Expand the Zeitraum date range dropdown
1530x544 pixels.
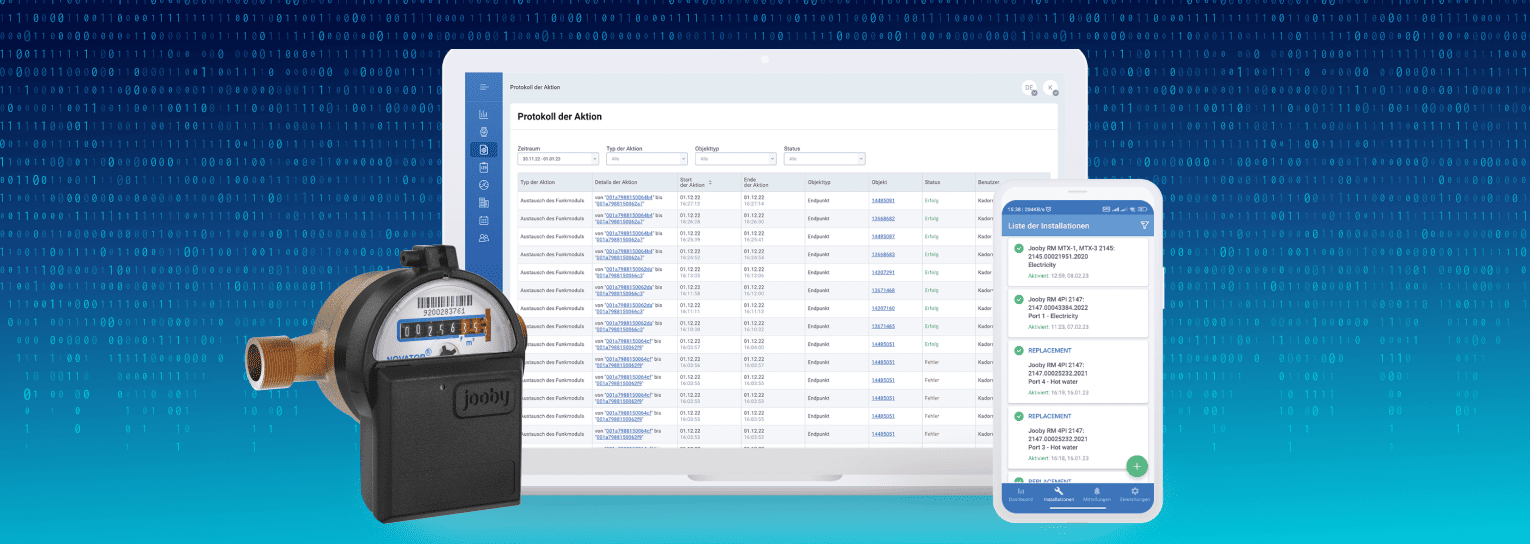point(558,158)
